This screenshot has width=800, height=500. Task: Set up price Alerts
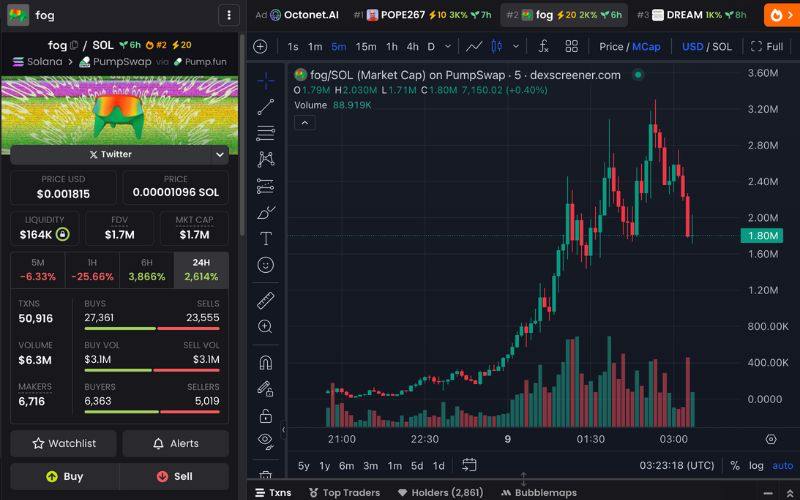(x=176, y=443)
